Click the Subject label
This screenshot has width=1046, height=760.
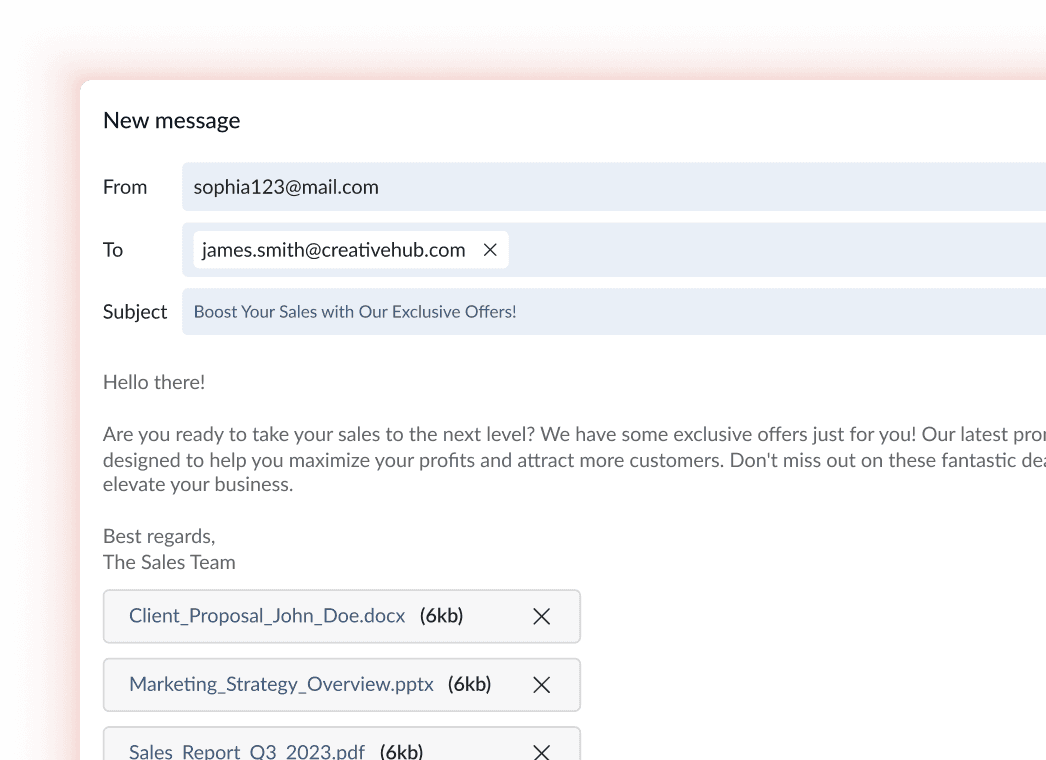(x=135, y=312)
